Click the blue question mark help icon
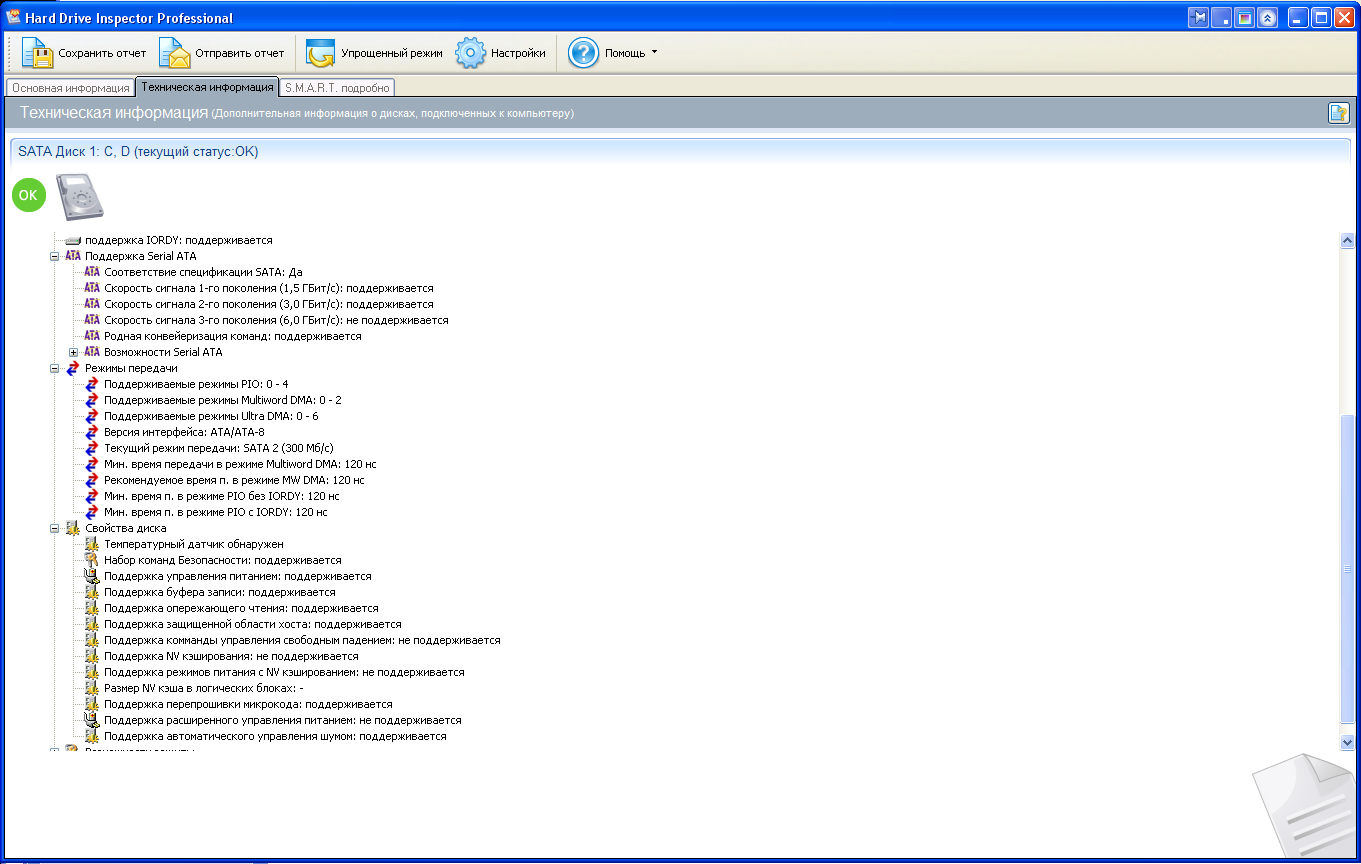This screenshot has height=864, width=1361. (x=584, y=53)
